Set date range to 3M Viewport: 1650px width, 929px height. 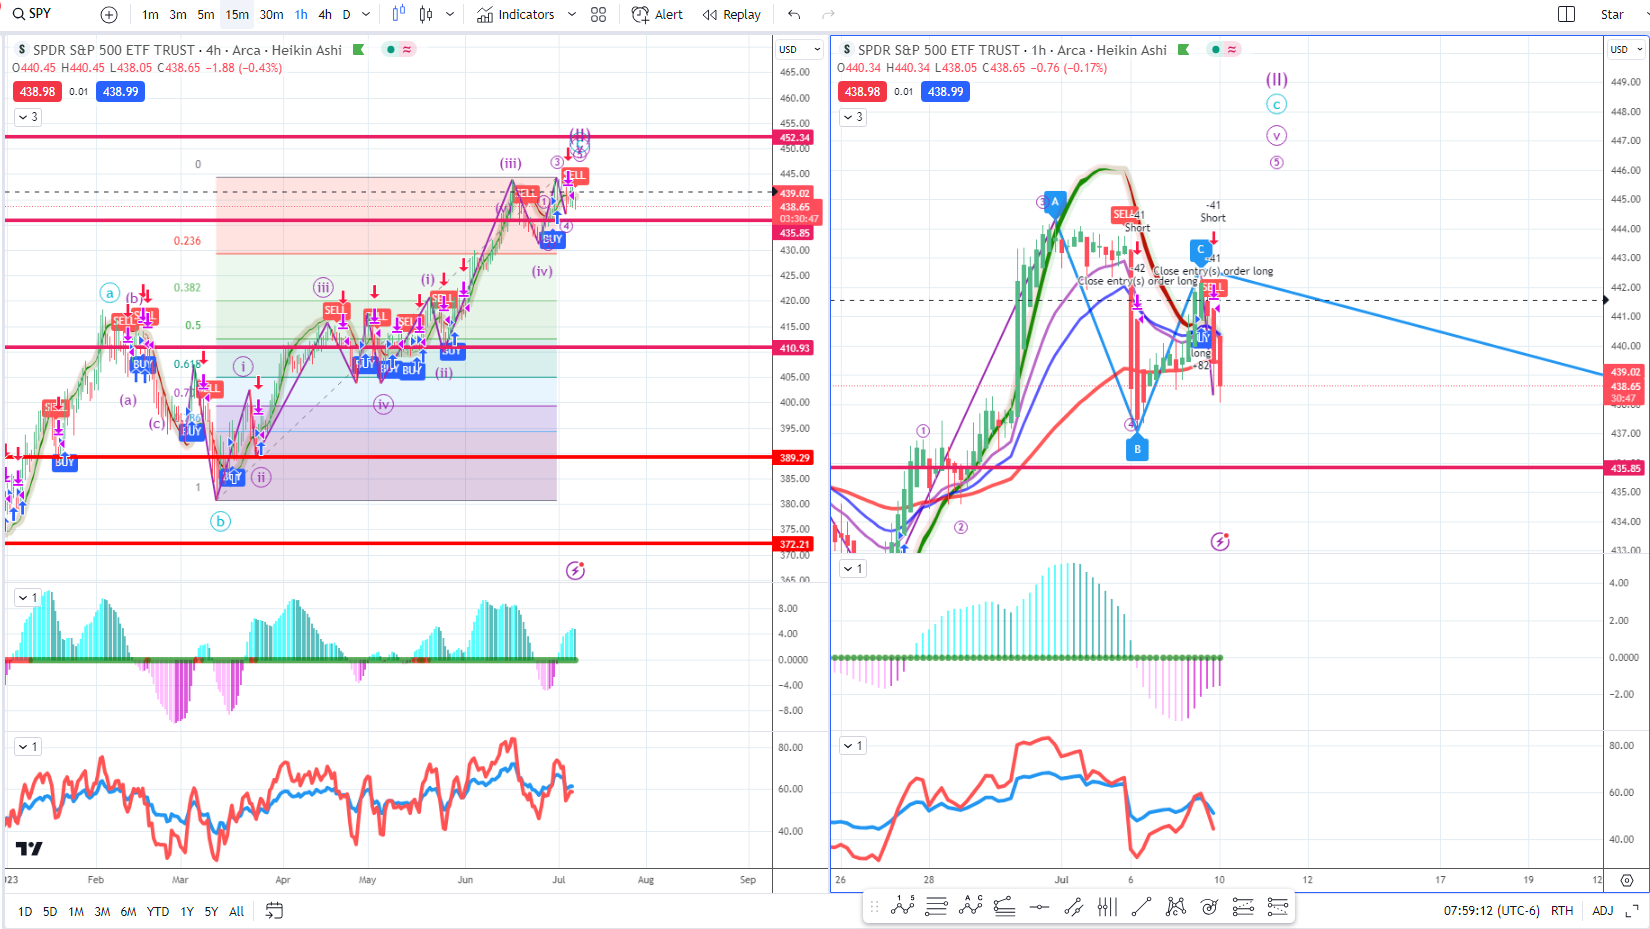pos(102,912)
